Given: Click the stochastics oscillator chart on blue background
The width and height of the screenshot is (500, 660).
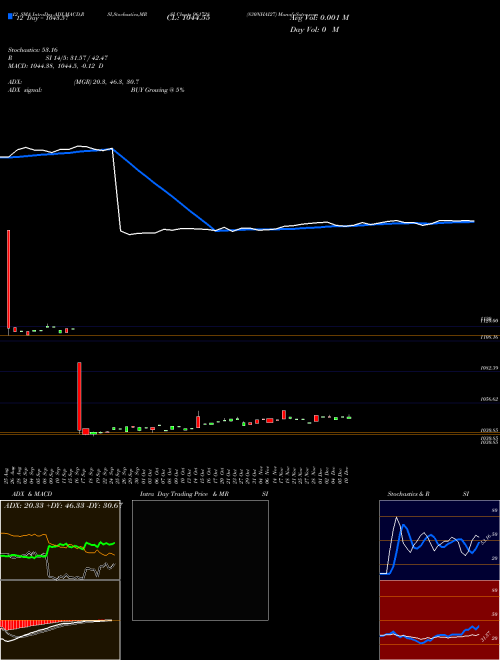Looking at the screenshot, I should click(x=439, y=540).
